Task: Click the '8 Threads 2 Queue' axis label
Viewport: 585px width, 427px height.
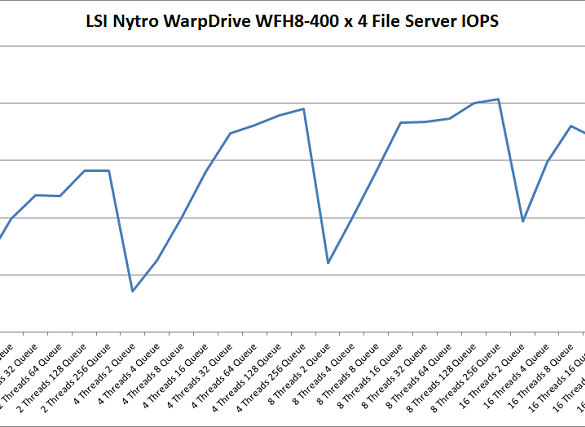Action: pos(298,374)
